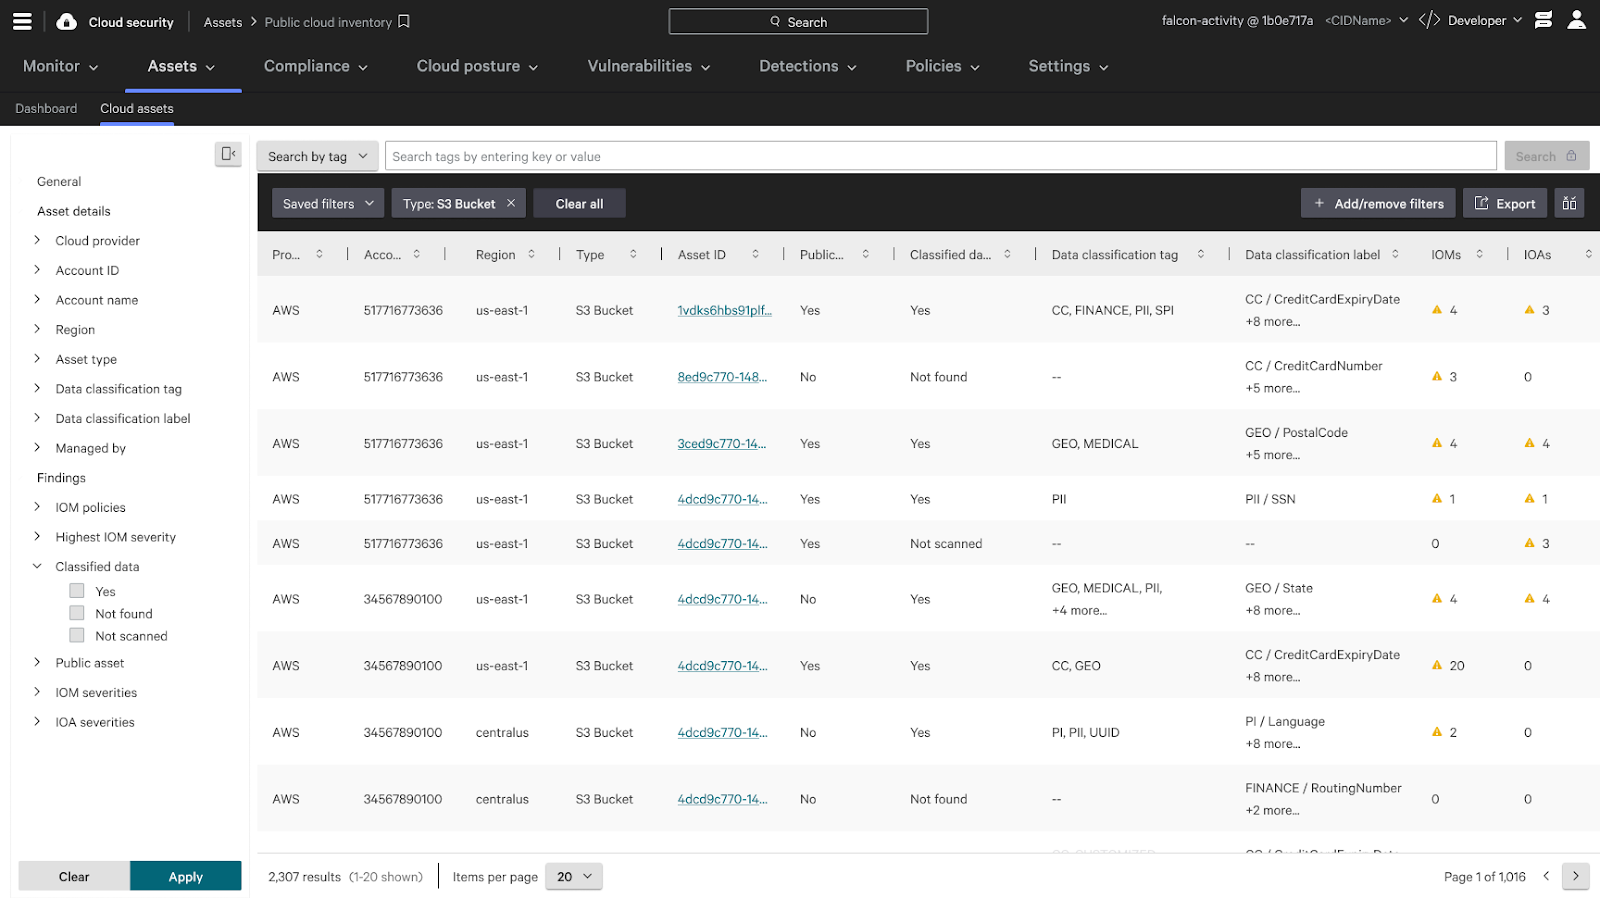Open the Vulnerabilities menu
This screenshot has width=1600, height=898.
click(649, 66)
